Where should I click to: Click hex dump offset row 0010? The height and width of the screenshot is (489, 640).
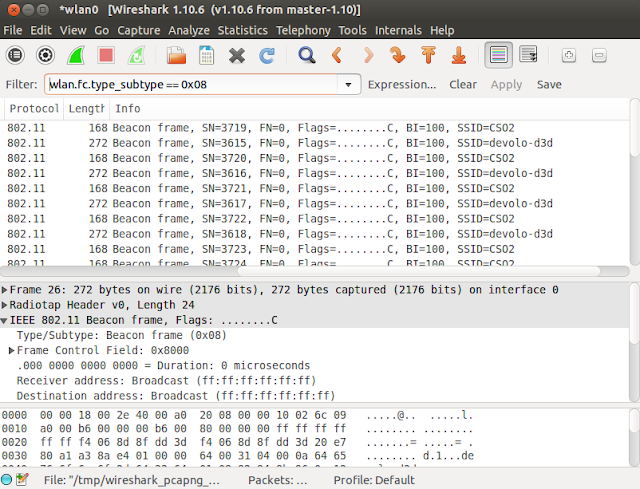tap(14, 429)
